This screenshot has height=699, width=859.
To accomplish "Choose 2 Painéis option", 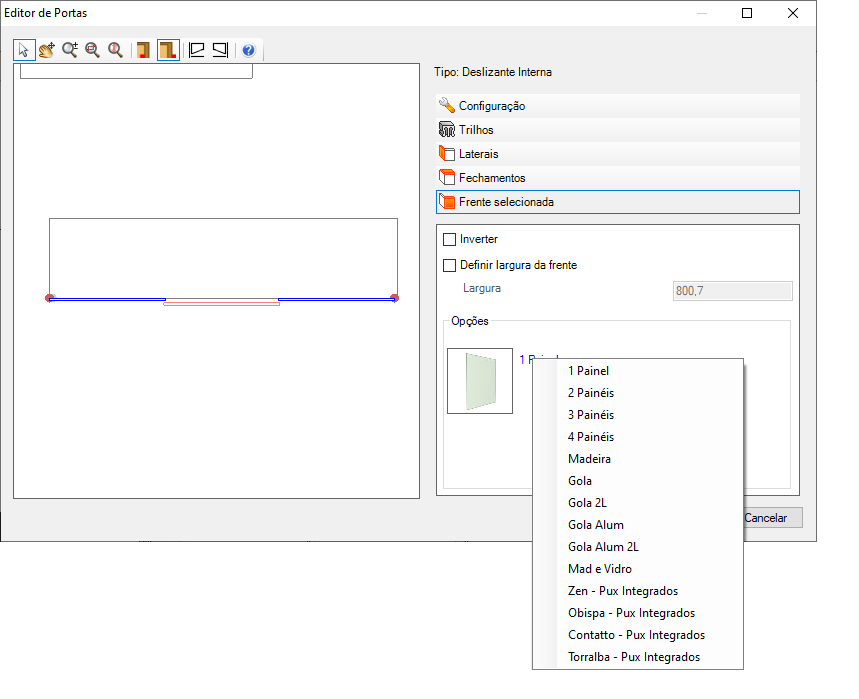I will pyautogui.click(x=638, y=393).
